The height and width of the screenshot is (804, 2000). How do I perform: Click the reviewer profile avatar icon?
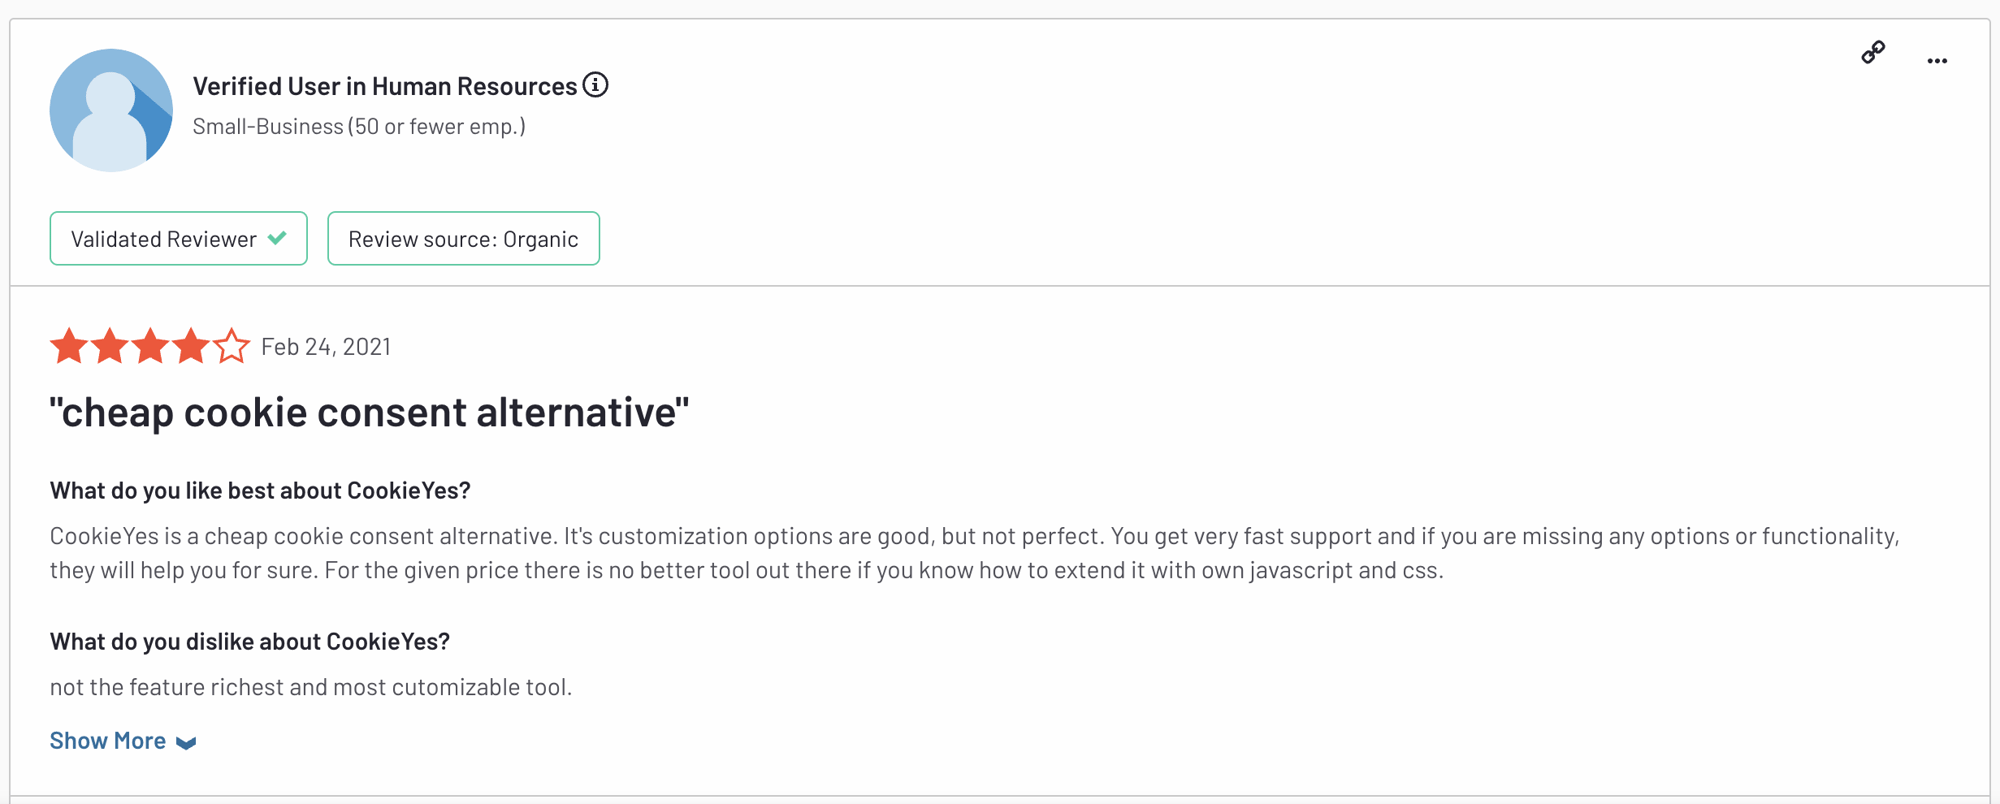[x=111, y=109]
